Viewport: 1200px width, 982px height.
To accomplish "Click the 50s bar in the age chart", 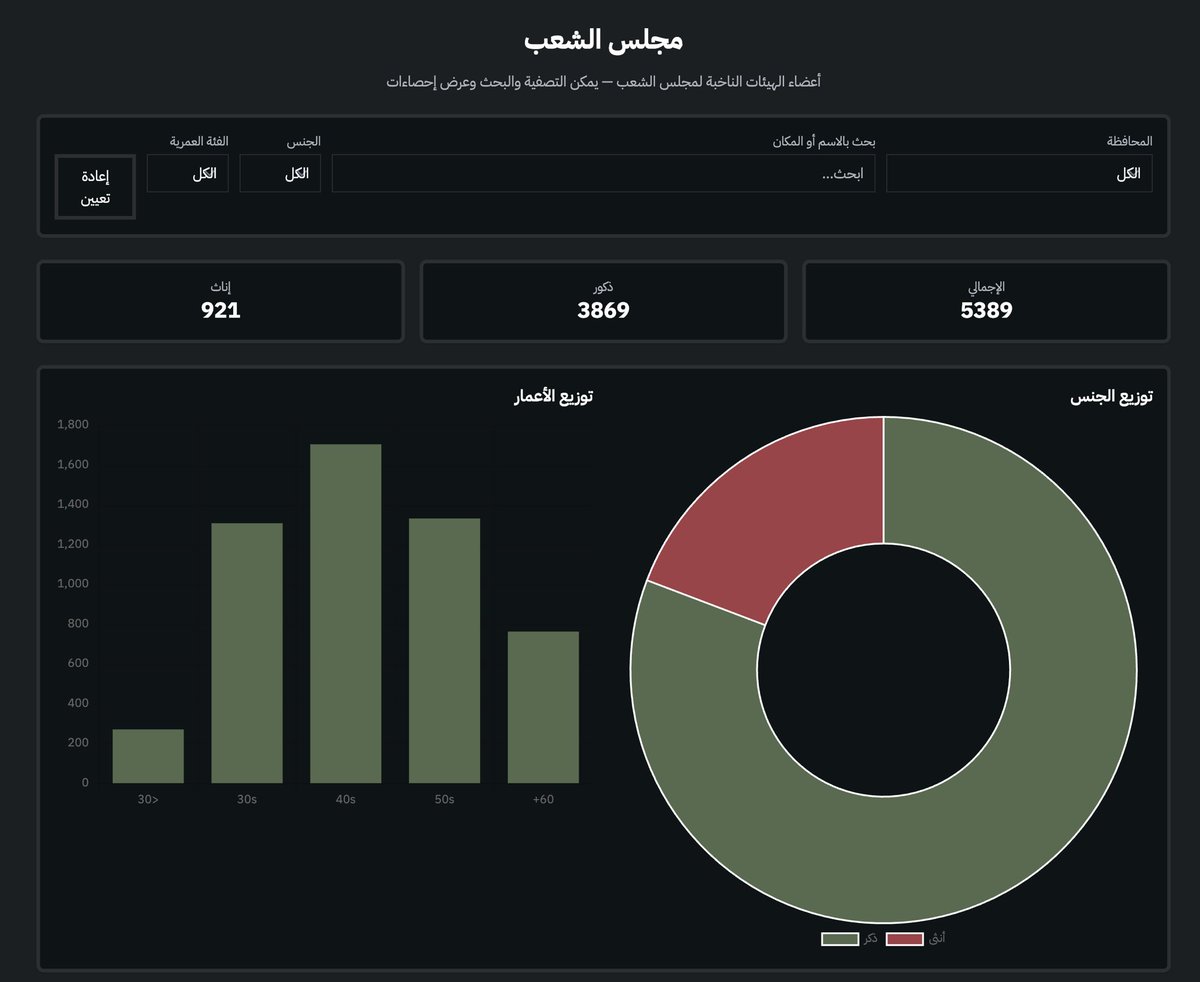I will point(444,650).
